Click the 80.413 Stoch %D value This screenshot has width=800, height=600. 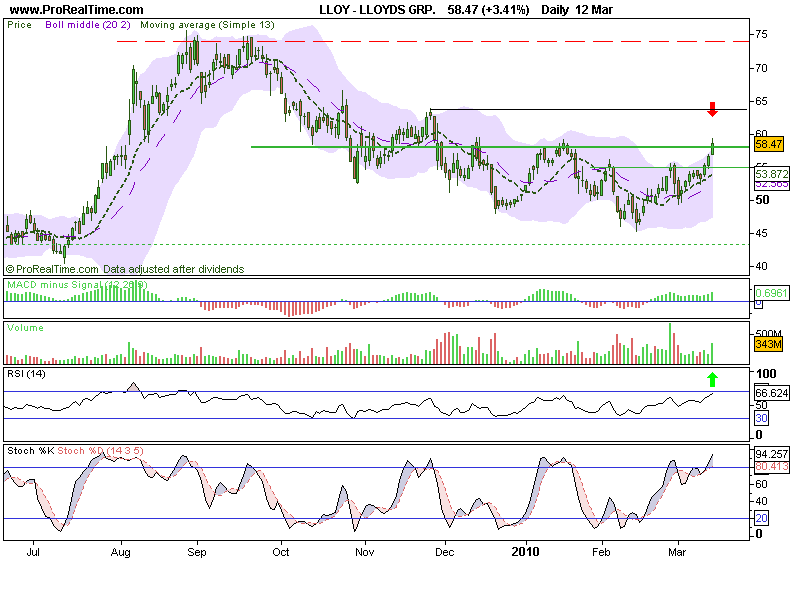[771, 466]
